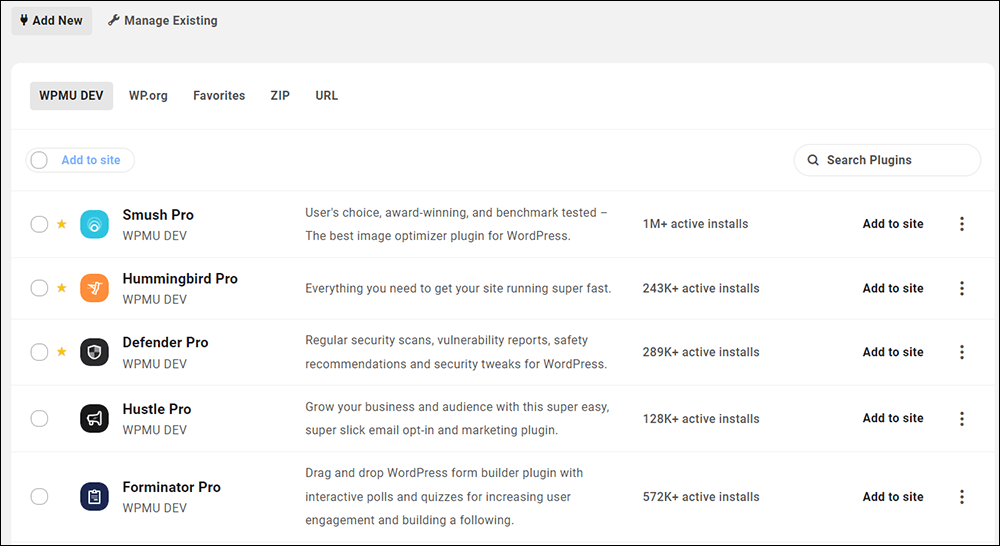Click Defender description about security scans
Viewport: 1000px width, 546px height.
click(x=456, y=352)
